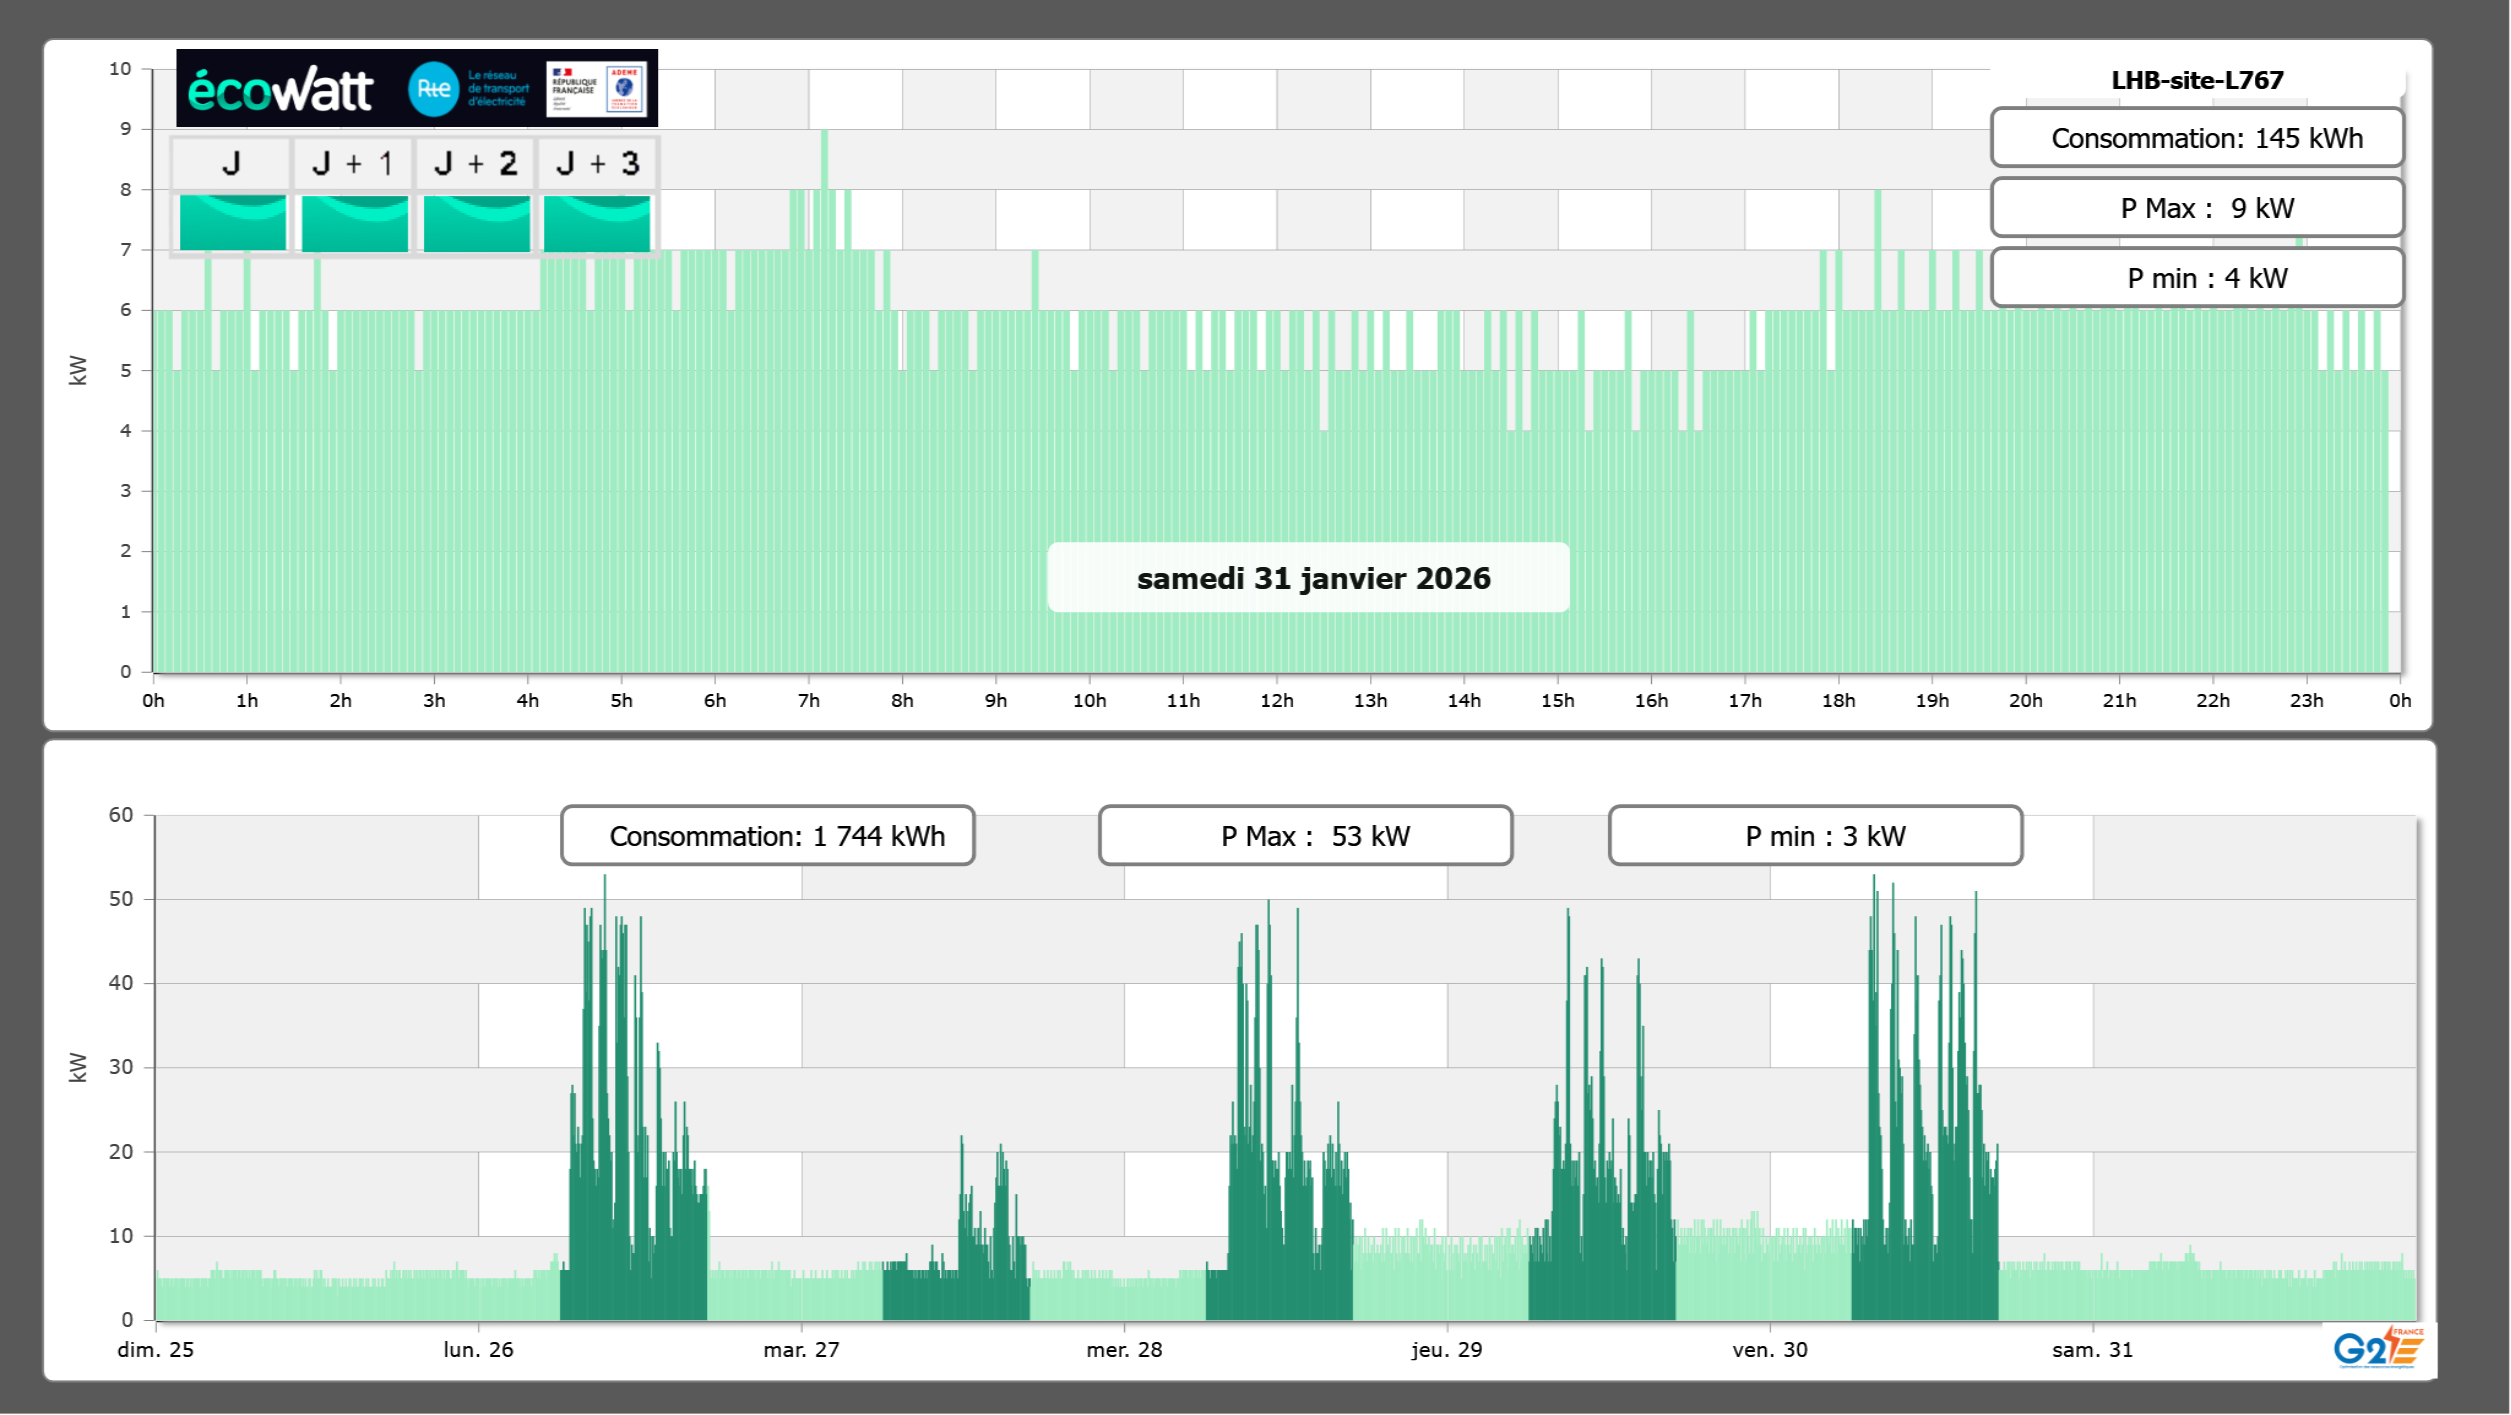The image size is (2511, 1415).
Task: Click the LHB-site-L767 site title
Action: click(2197, 80)
